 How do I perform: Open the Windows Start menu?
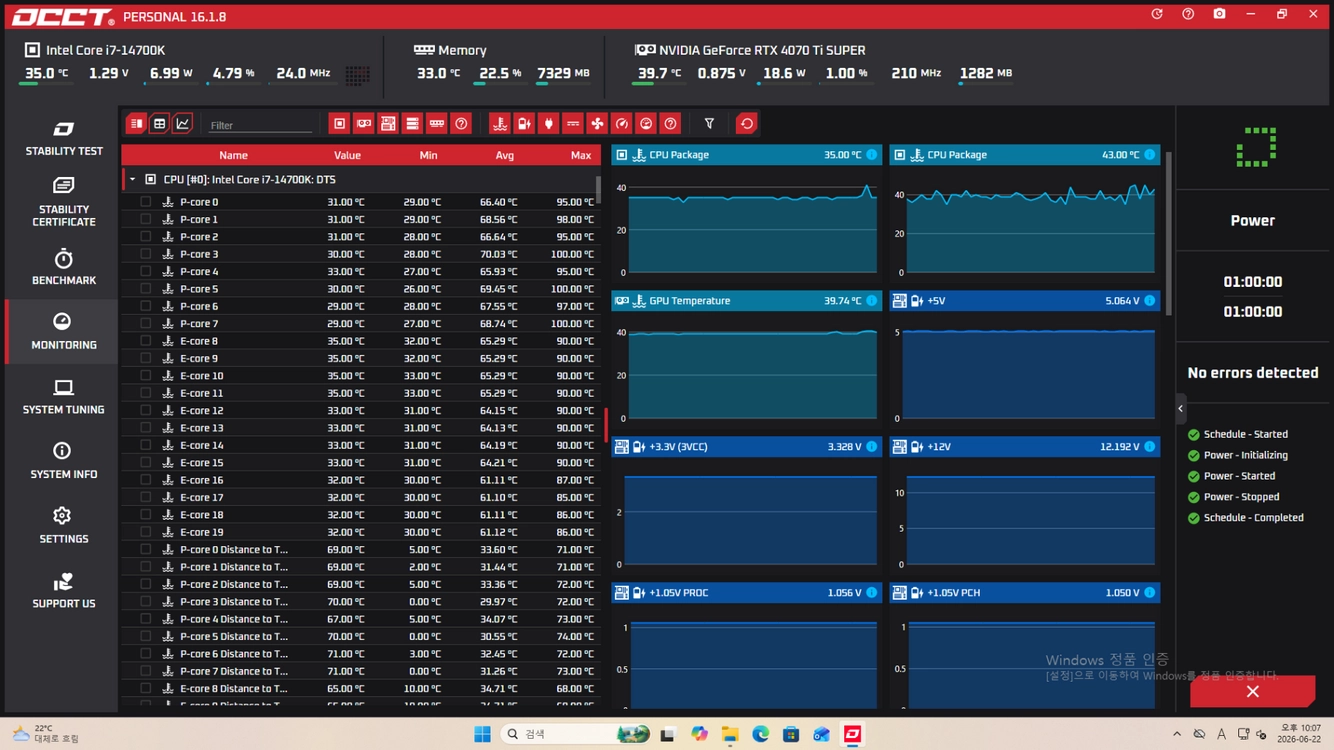click(x=482, y=734)
